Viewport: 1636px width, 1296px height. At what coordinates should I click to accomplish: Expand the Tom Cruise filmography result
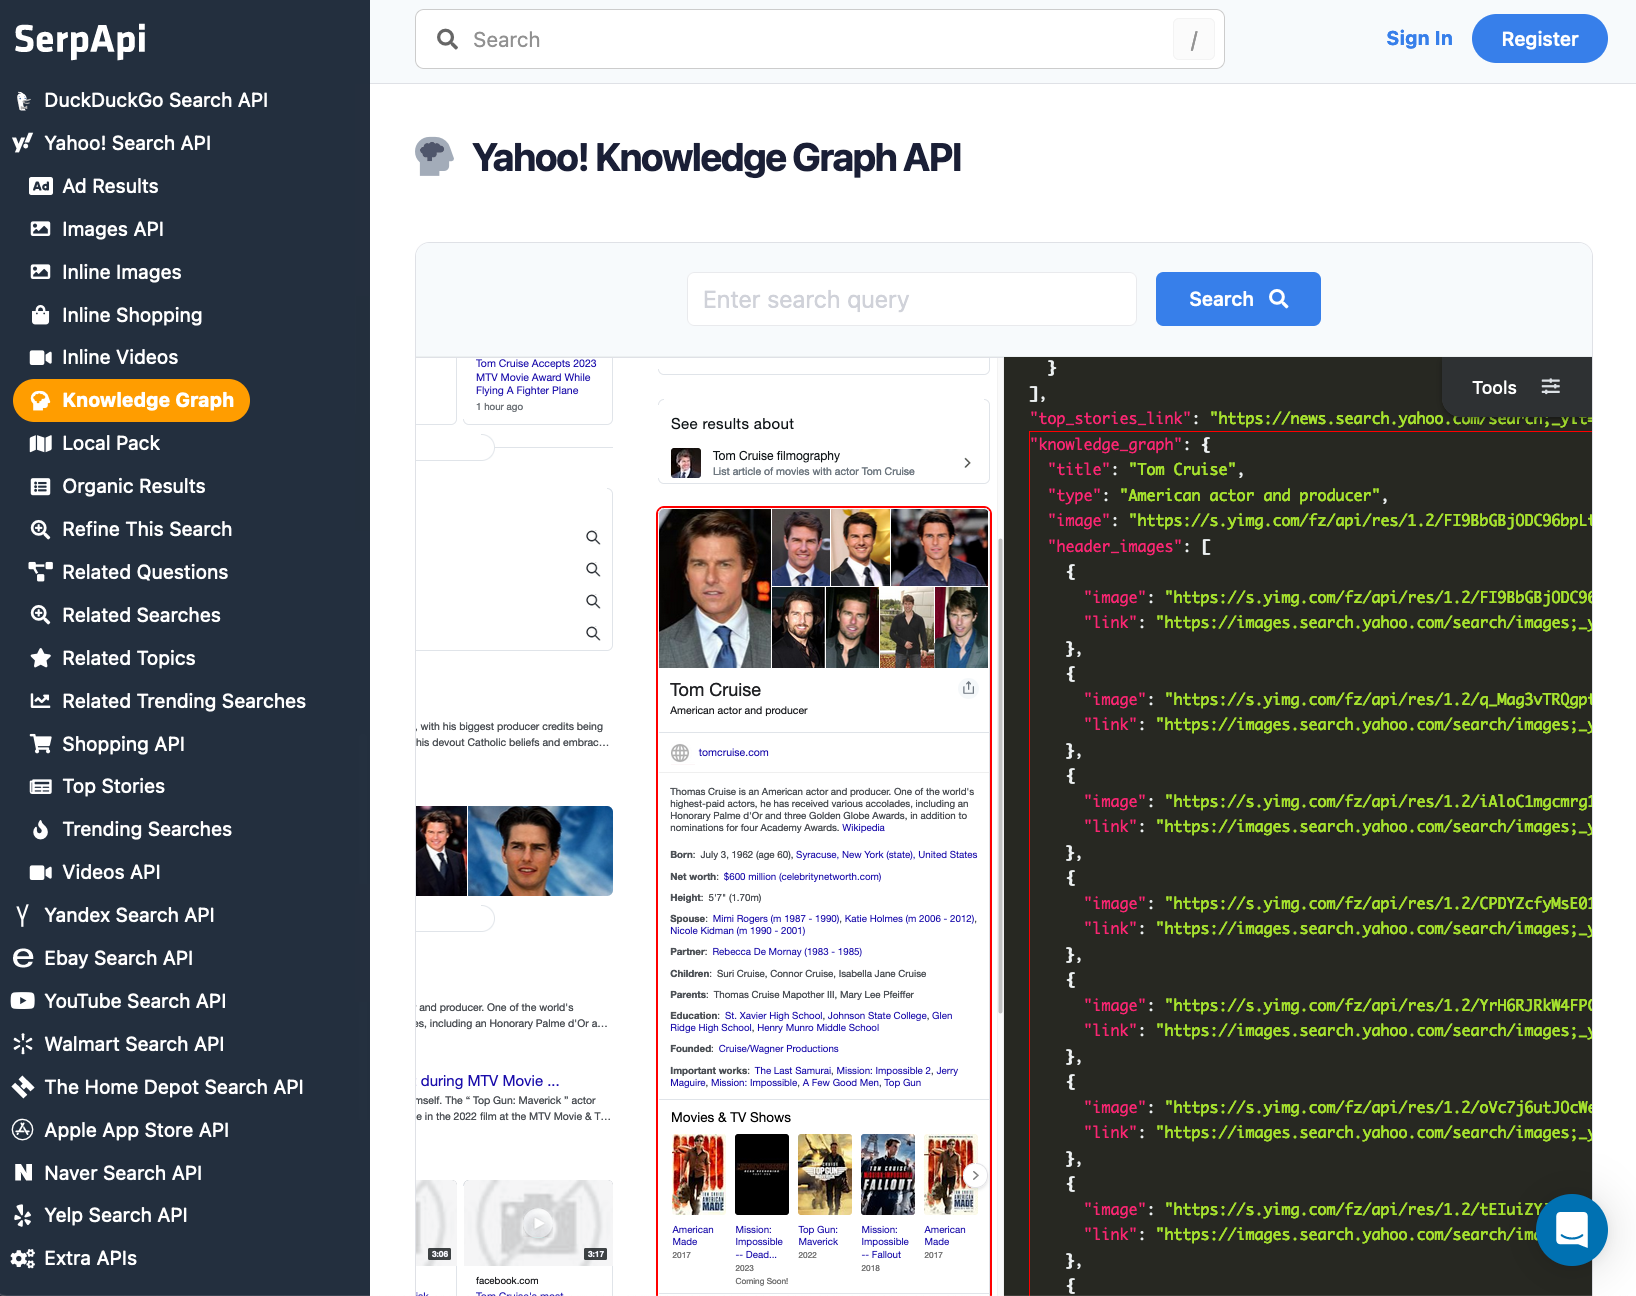(x=823, y=462)
